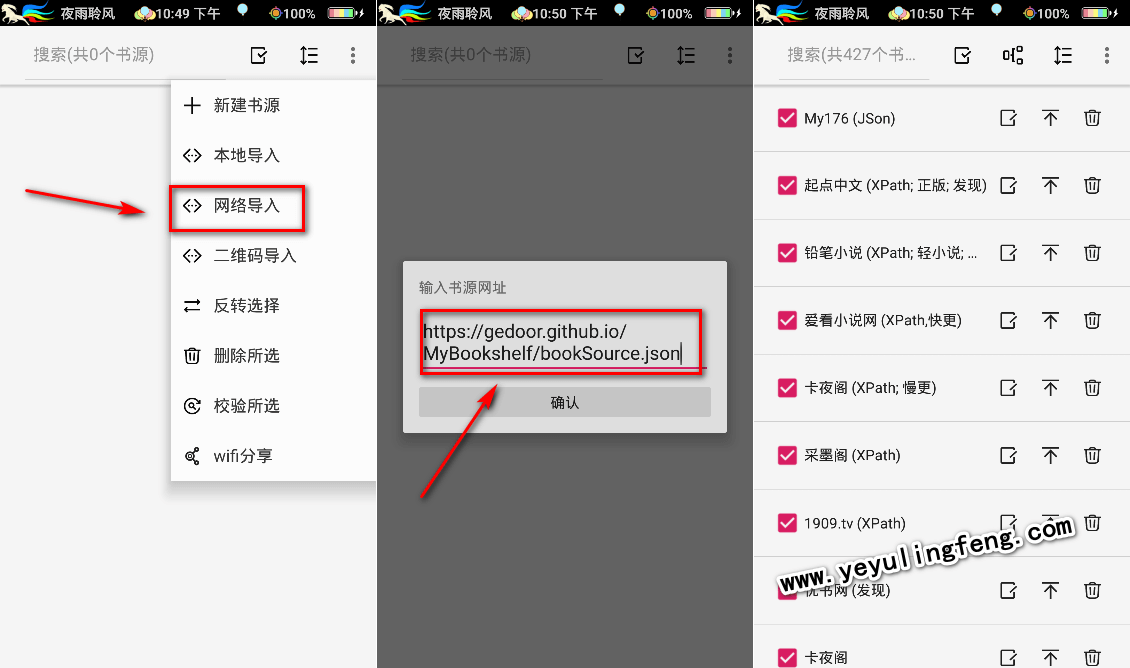Move 起点中文 source to top
The width and height of the screenshot is (1130, 668).
1051,185
